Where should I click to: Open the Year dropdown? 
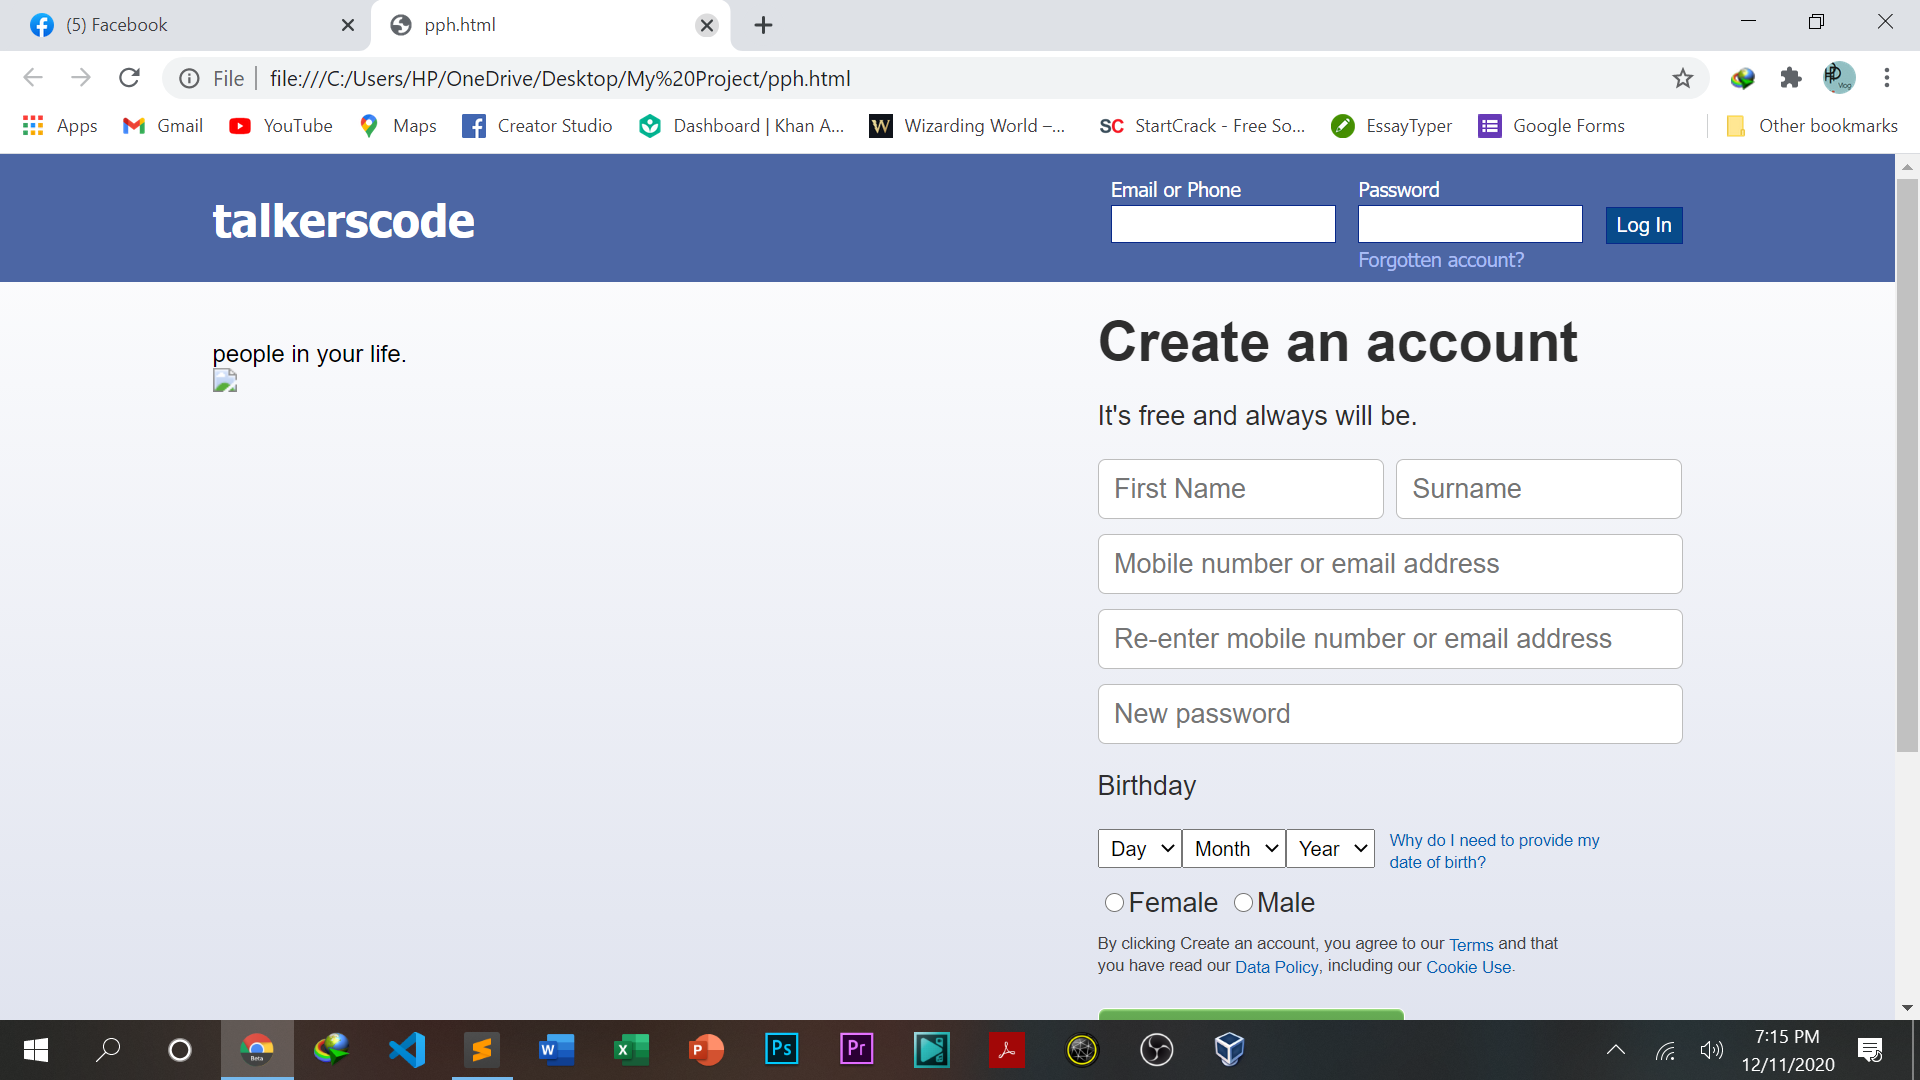[x=1330, y=848]
